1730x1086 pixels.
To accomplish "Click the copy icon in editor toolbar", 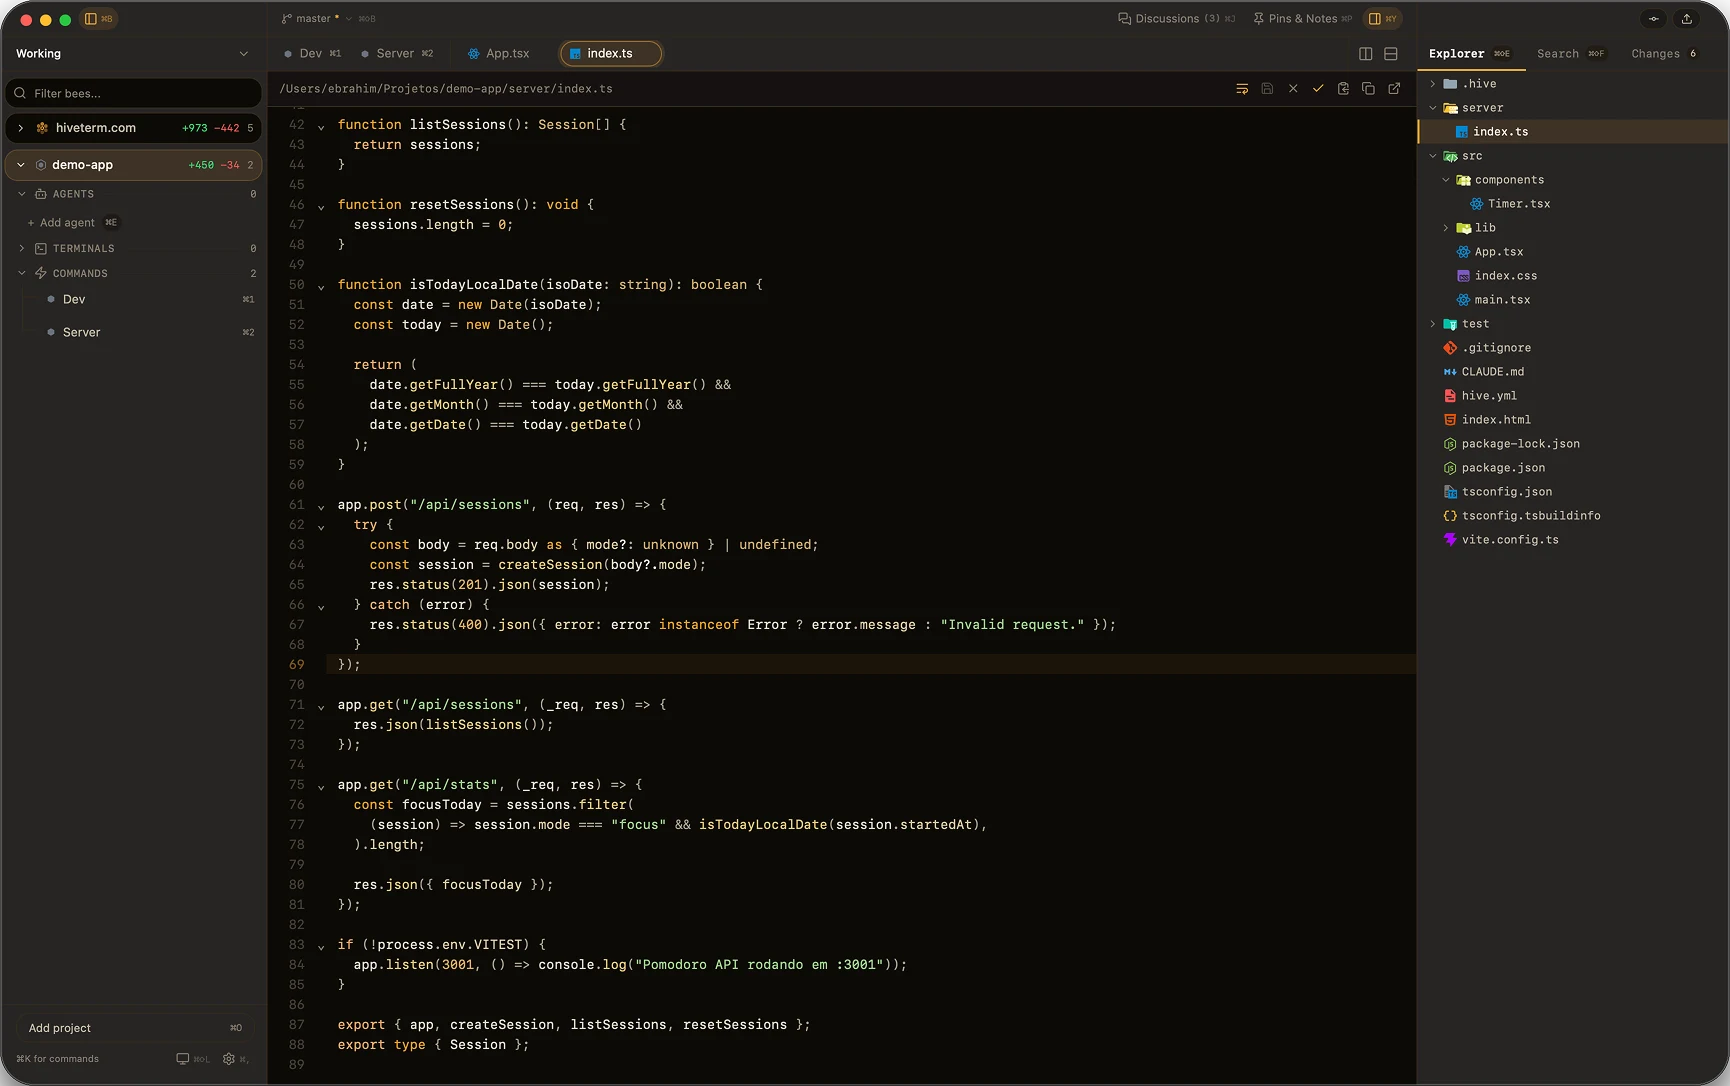I will click(x=1368, y=89).
